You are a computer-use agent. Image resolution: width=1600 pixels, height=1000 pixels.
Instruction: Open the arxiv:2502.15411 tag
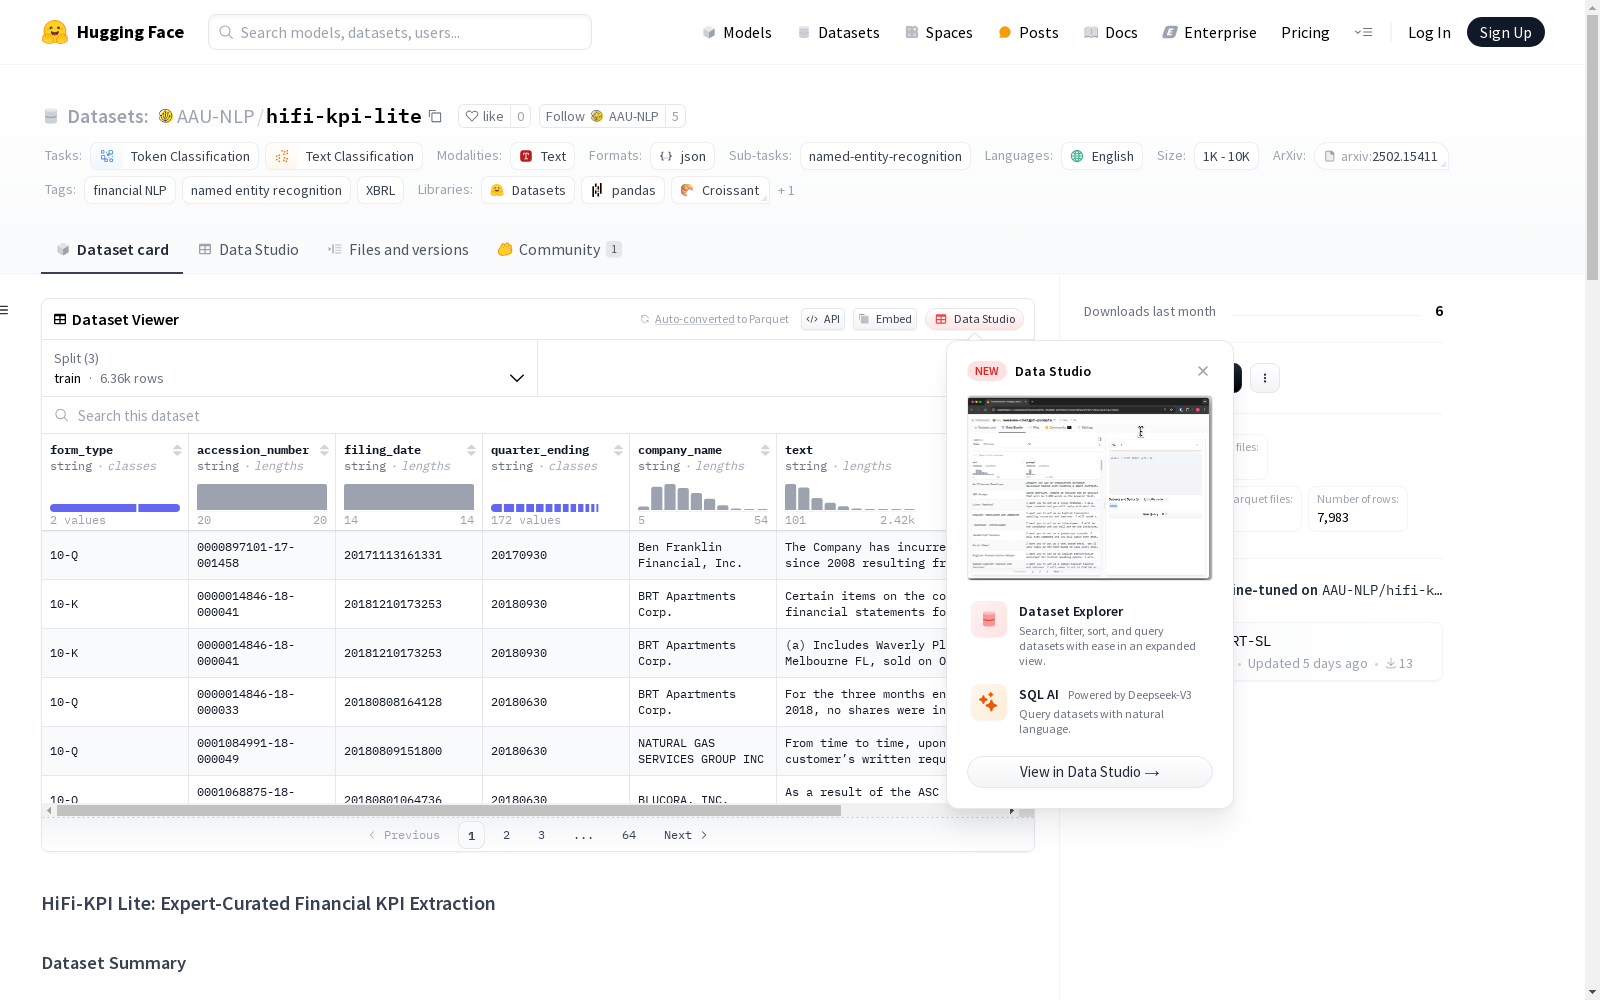pos(1381,156)
